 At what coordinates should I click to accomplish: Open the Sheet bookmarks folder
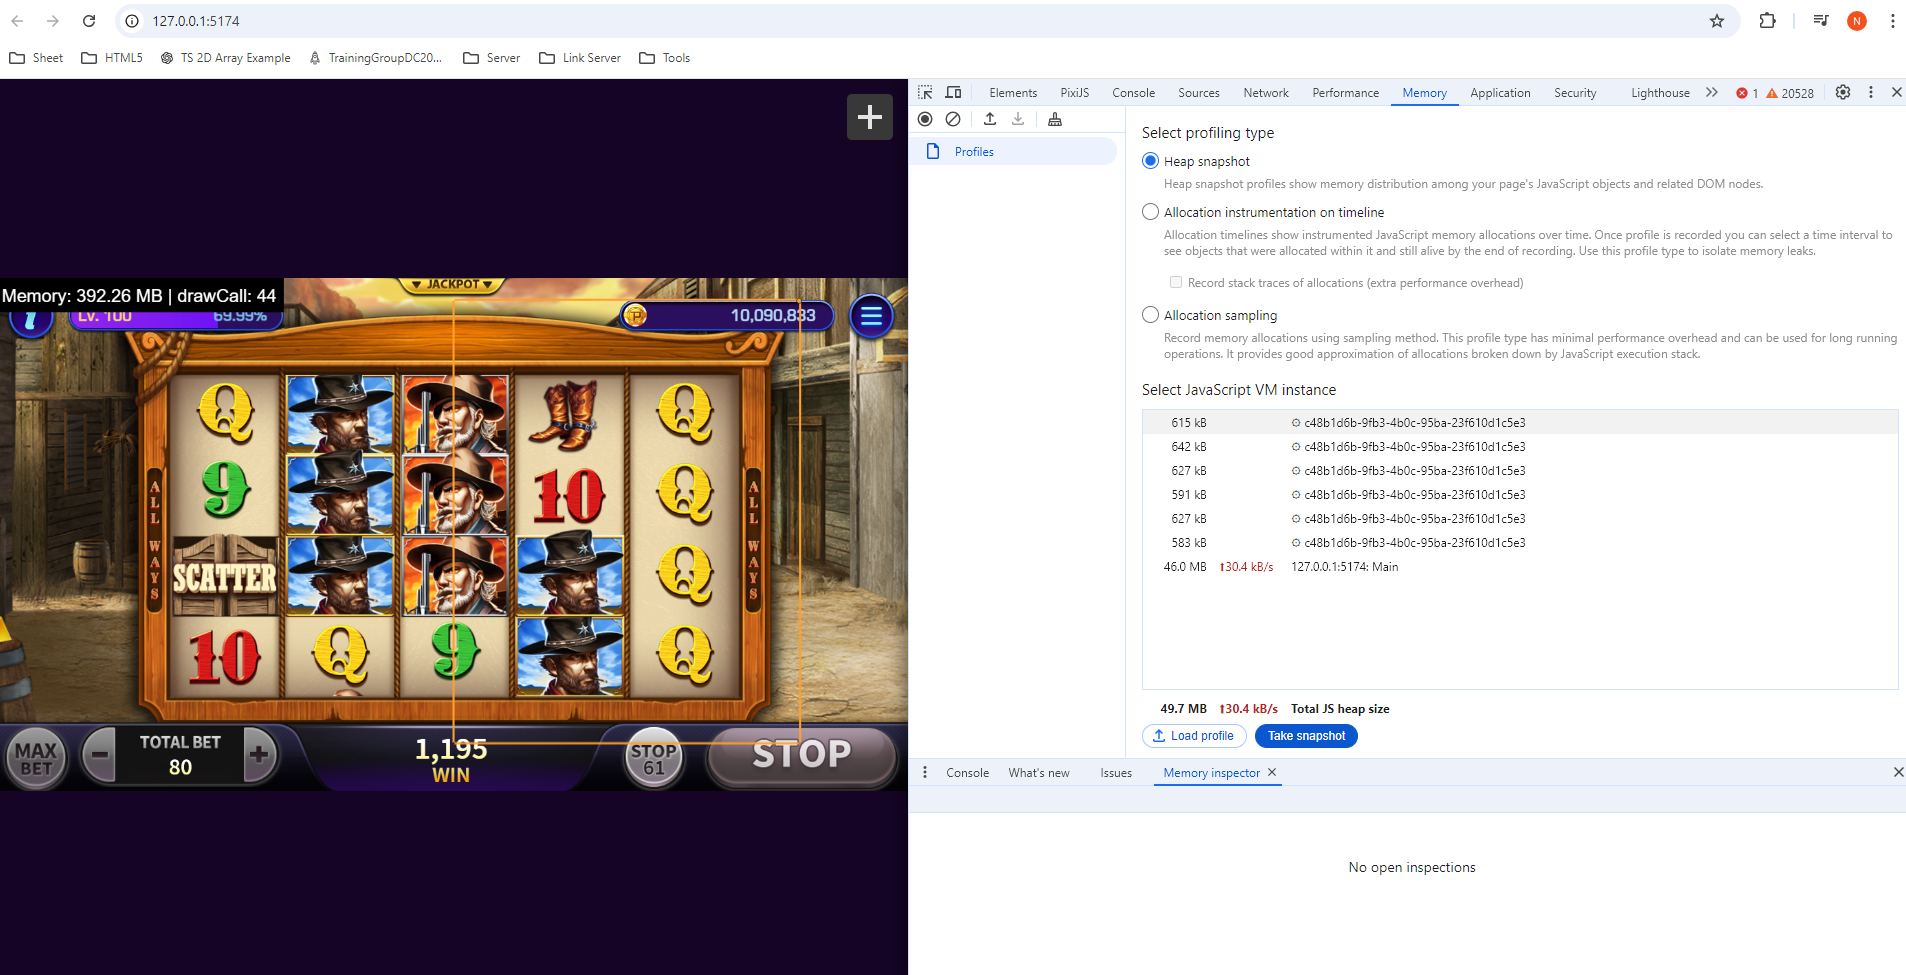(x=36, y=58)
